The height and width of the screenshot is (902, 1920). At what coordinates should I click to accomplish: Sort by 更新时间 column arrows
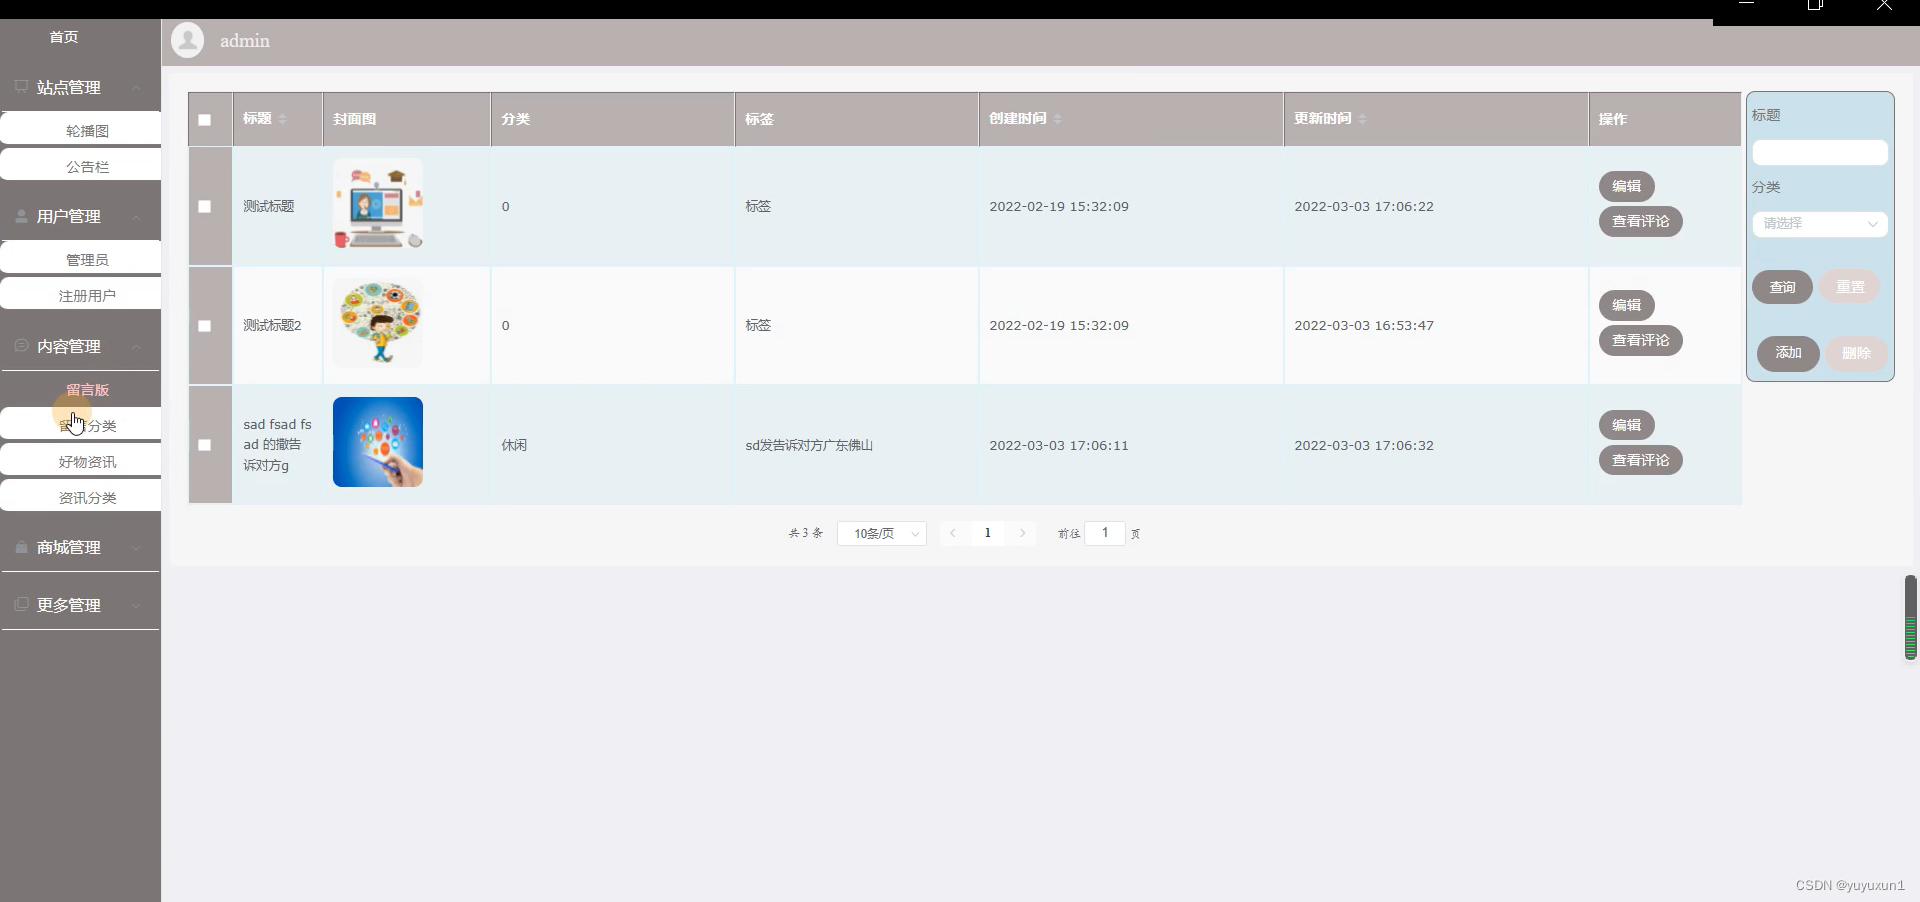click(x=1362, y=119)
